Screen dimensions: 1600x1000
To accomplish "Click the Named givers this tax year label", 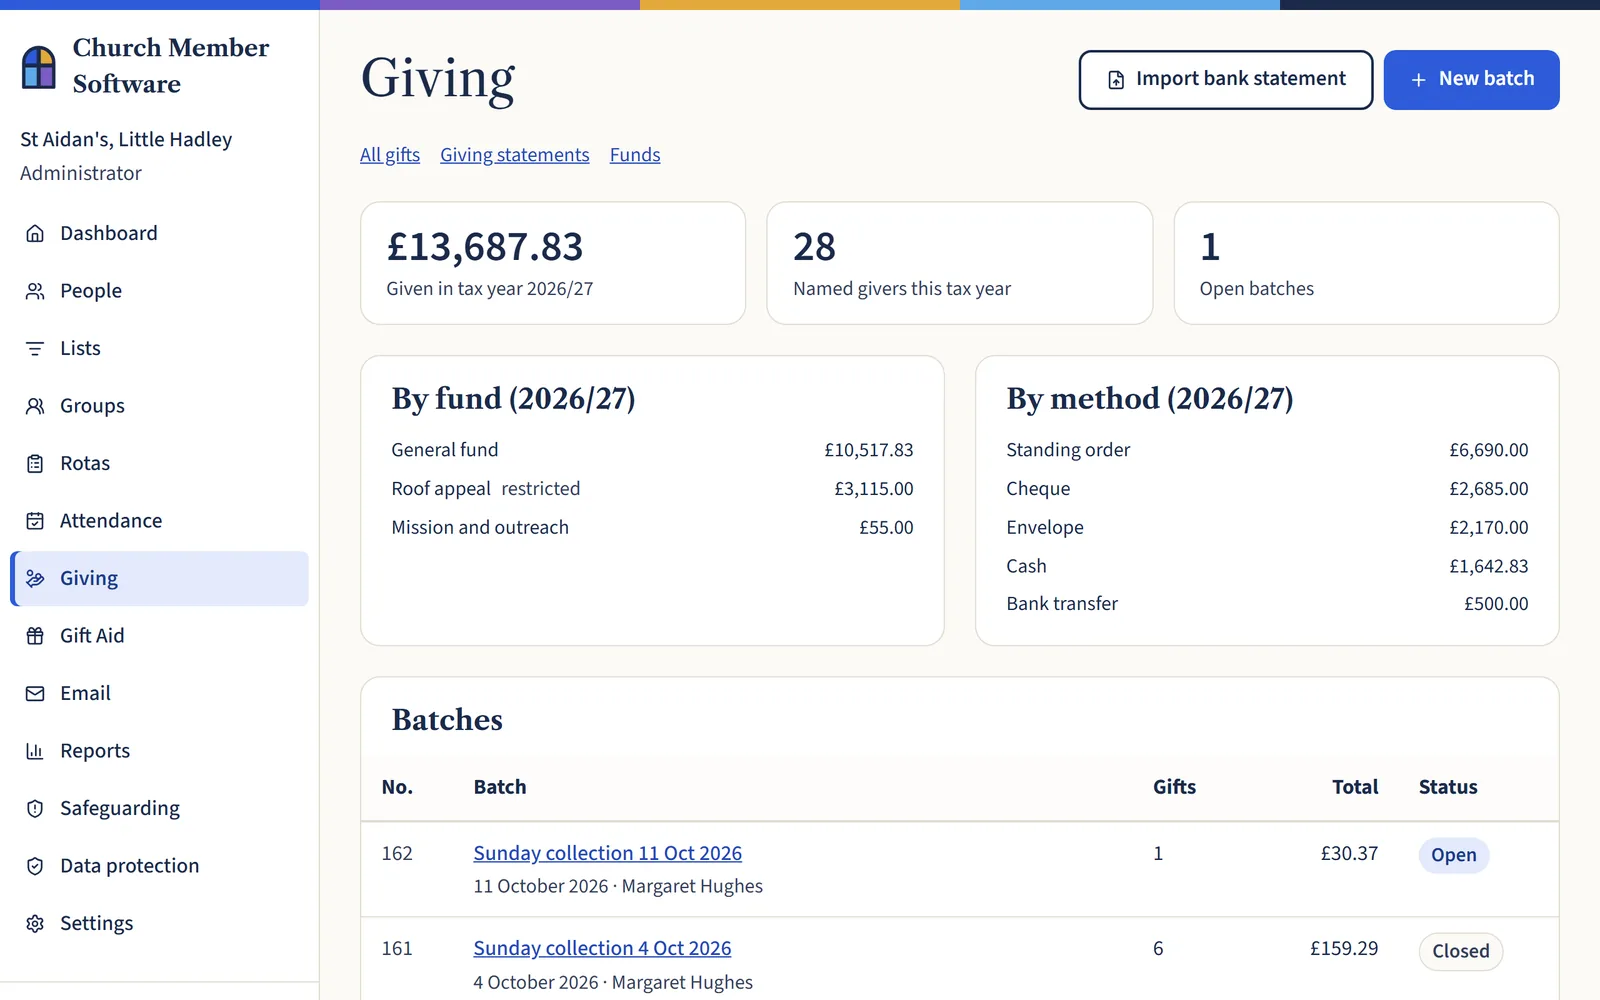I will pos(902,289).
